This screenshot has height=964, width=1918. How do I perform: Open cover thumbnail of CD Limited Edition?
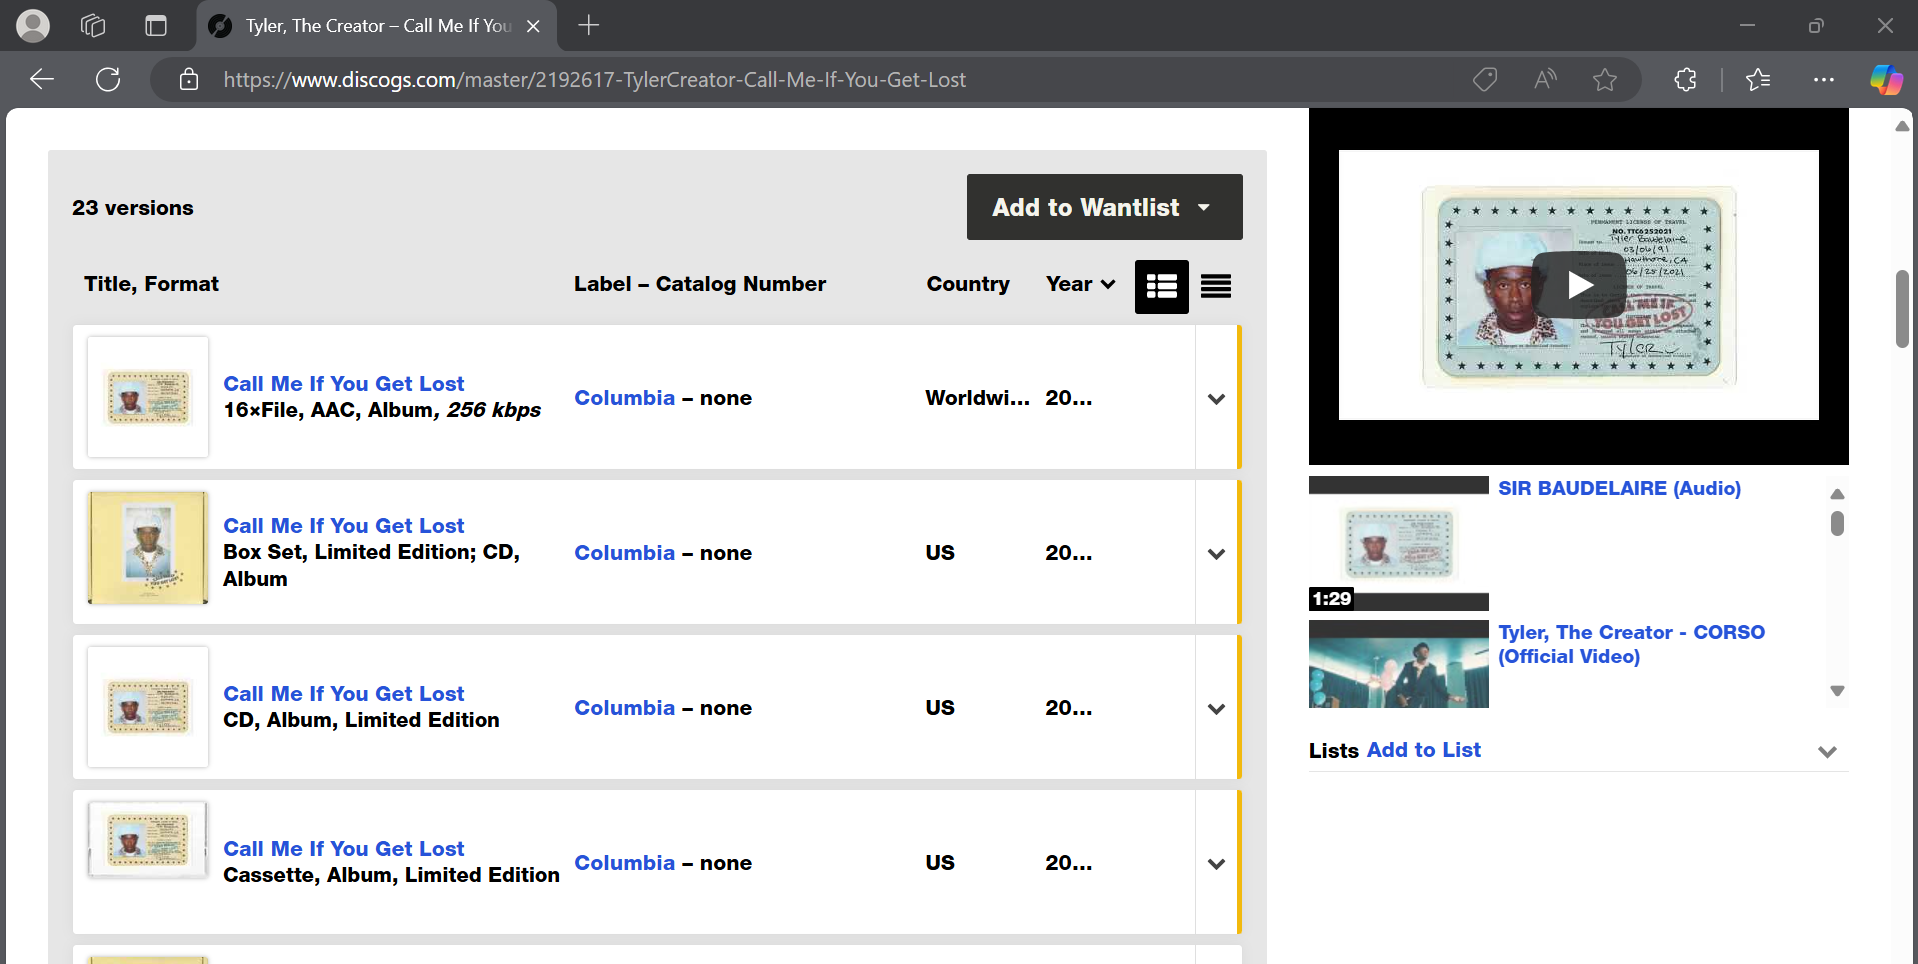(x=148, y=707)
